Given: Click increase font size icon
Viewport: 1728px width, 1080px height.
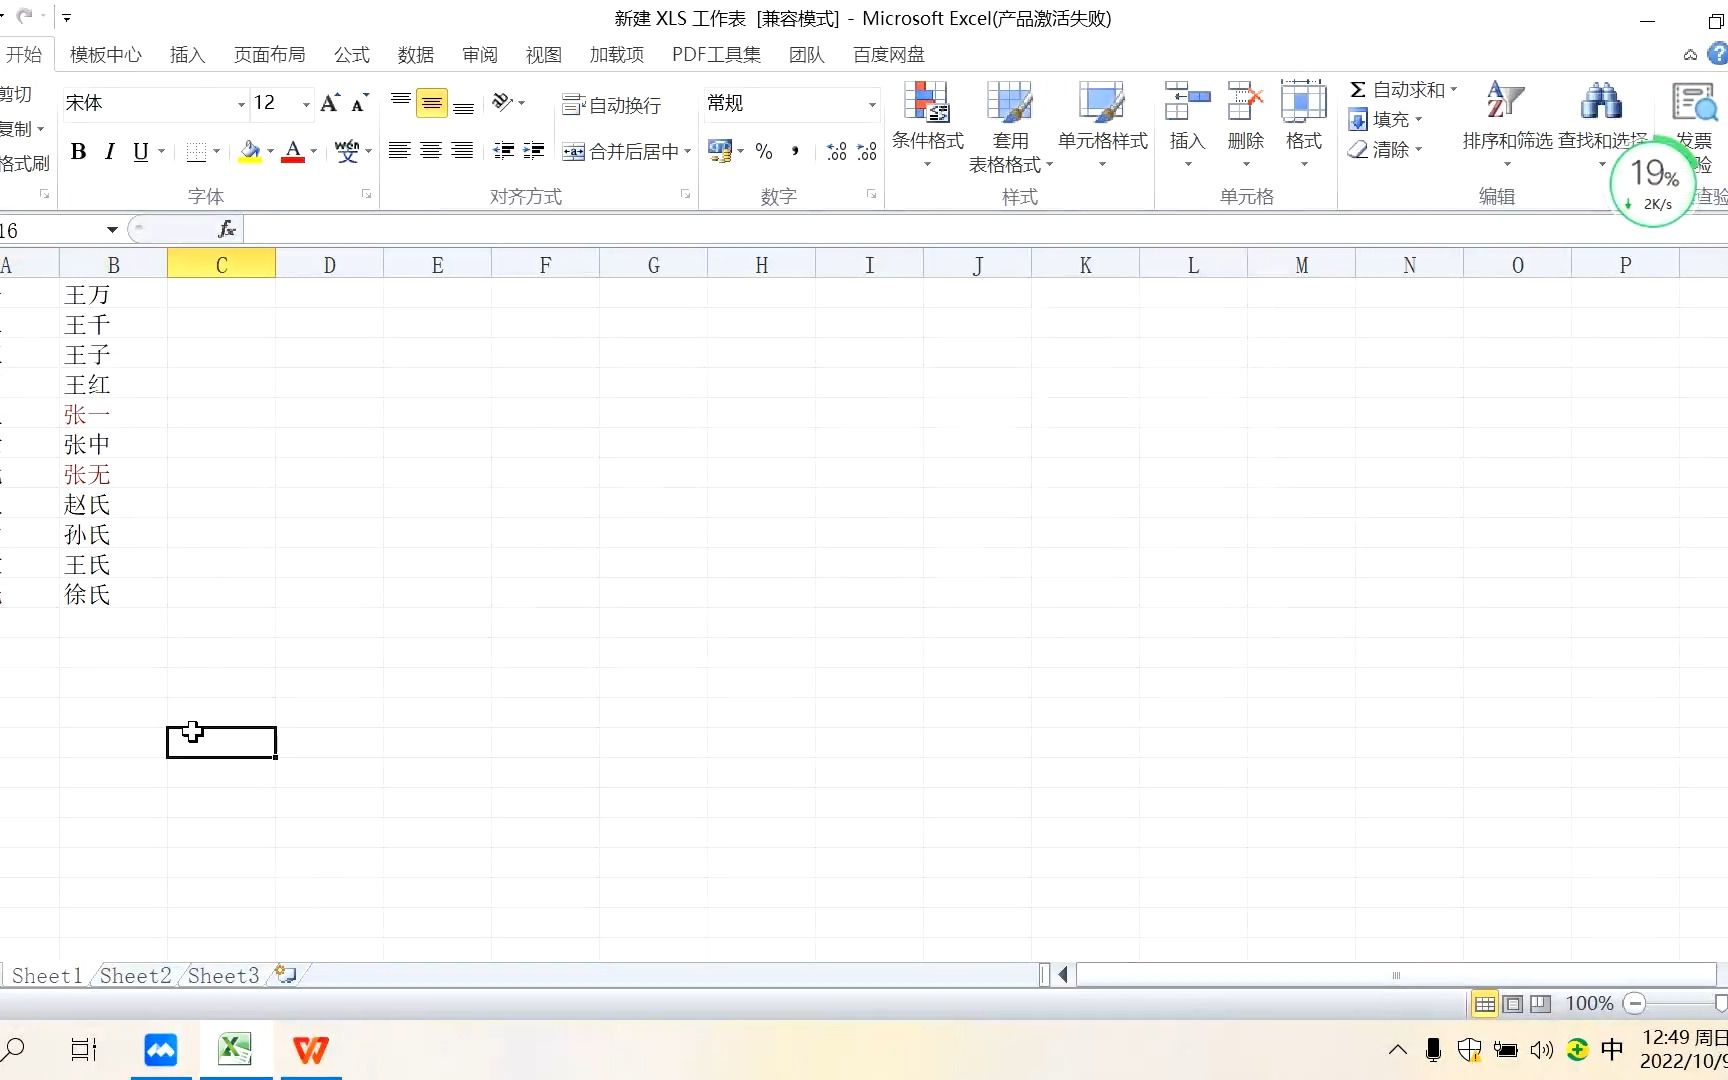Looking at the screenshot, I should pos(330,103).
